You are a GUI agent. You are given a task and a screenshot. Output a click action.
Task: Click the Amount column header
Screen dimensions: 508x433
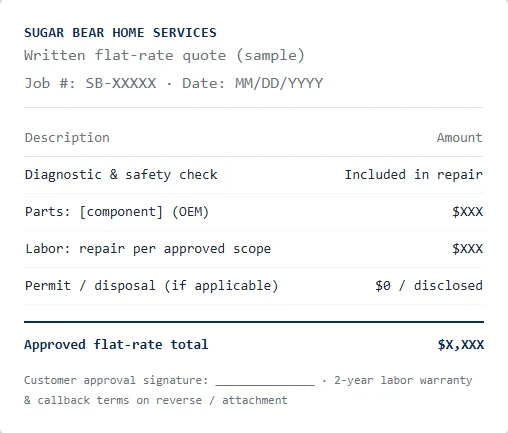tap(460, 138)
